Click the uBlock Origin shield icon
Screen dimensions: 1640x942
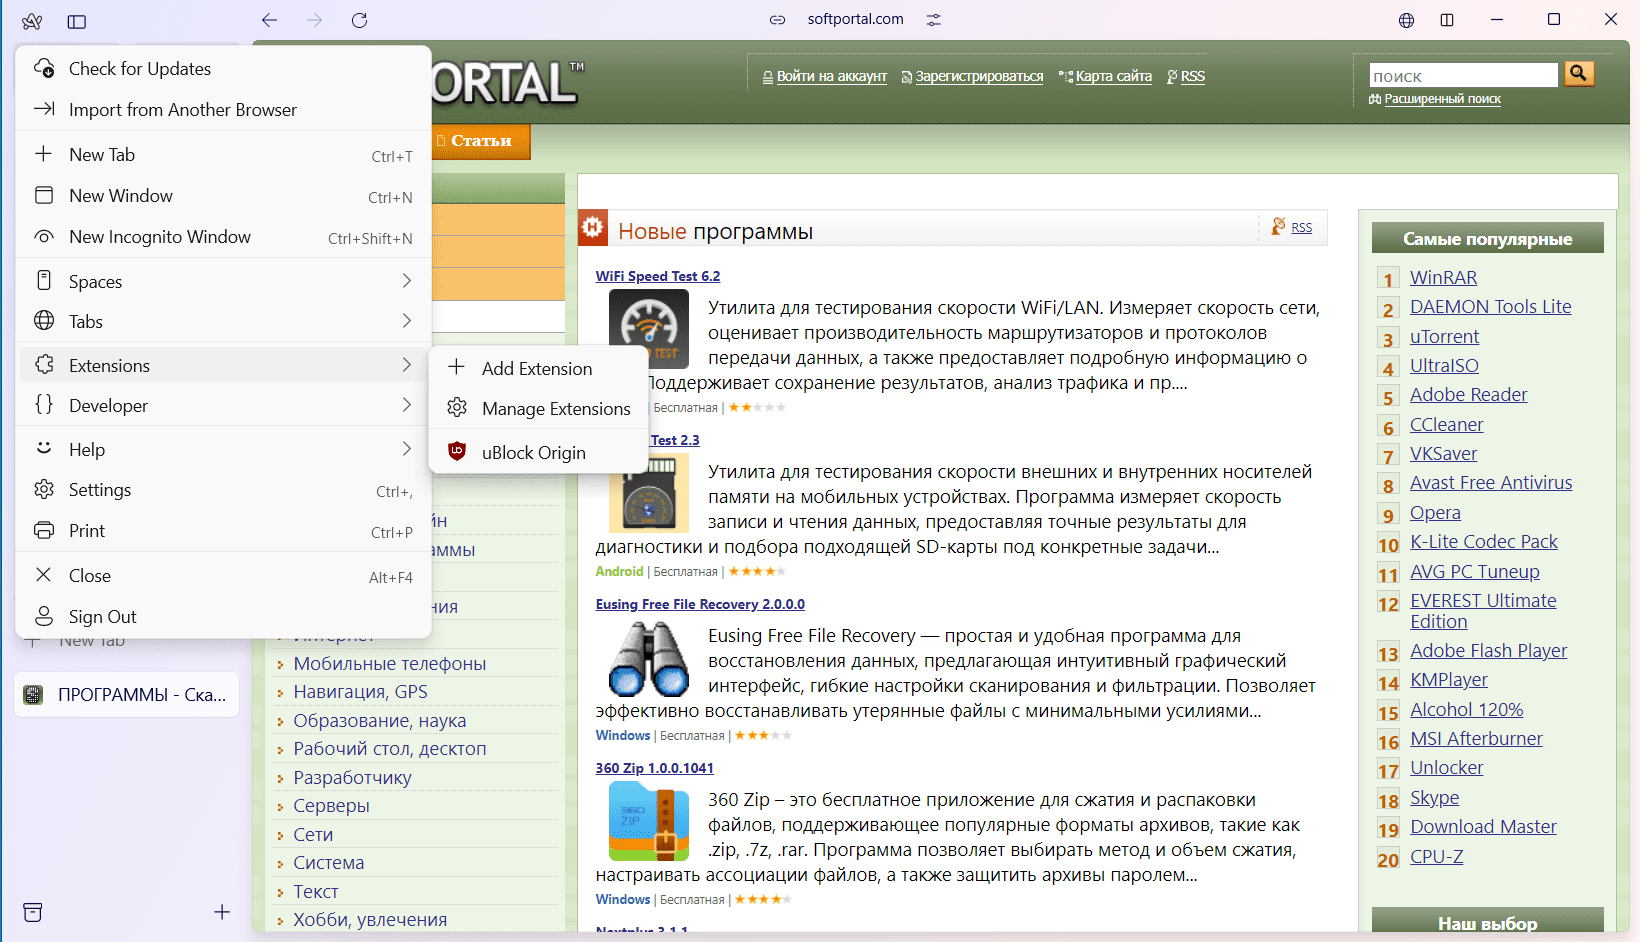pos(457,452)
